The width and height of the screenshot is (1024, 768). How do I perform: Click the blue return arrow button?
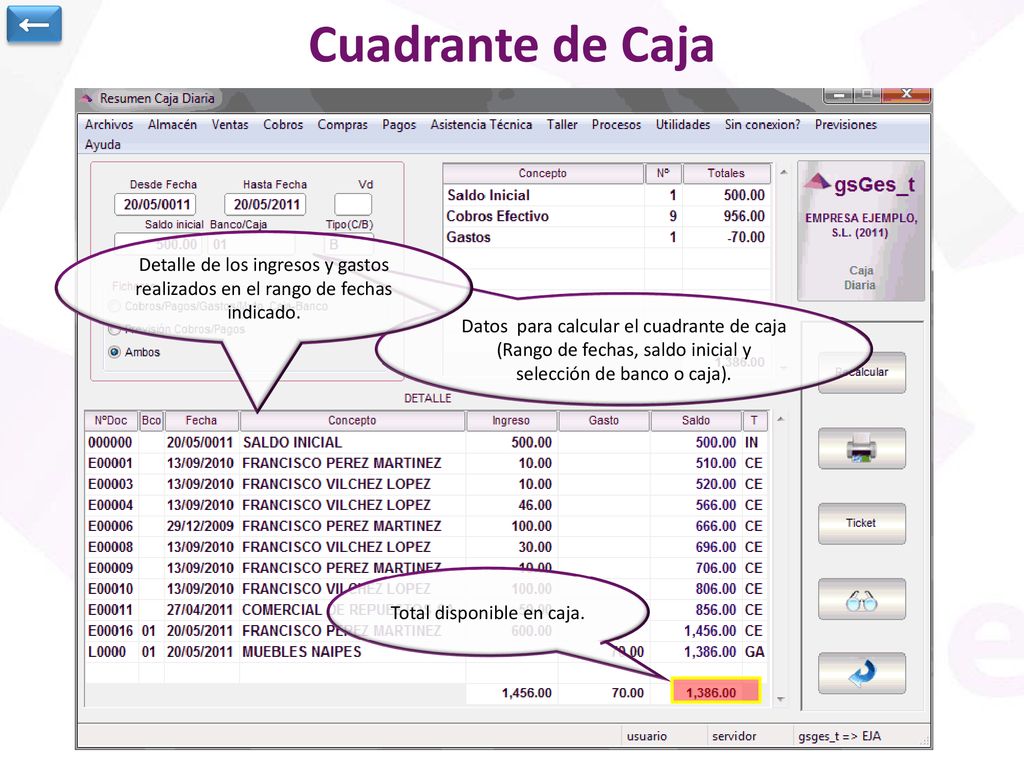click(x=861, y=673)
